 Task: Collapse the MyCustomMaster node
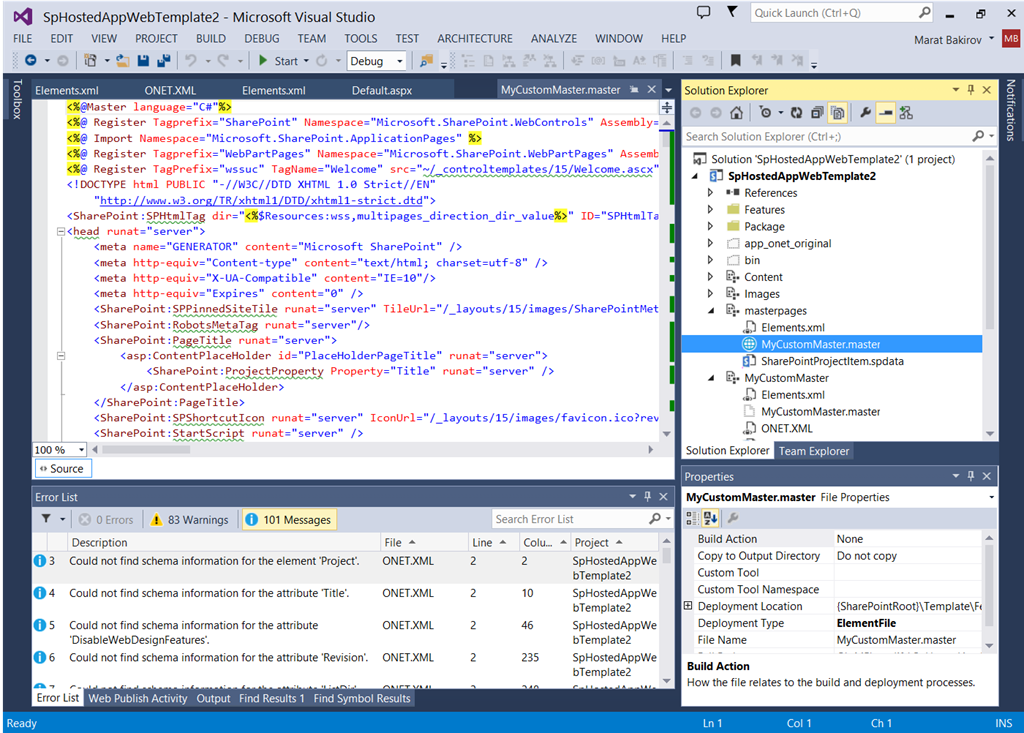(711, 378)
